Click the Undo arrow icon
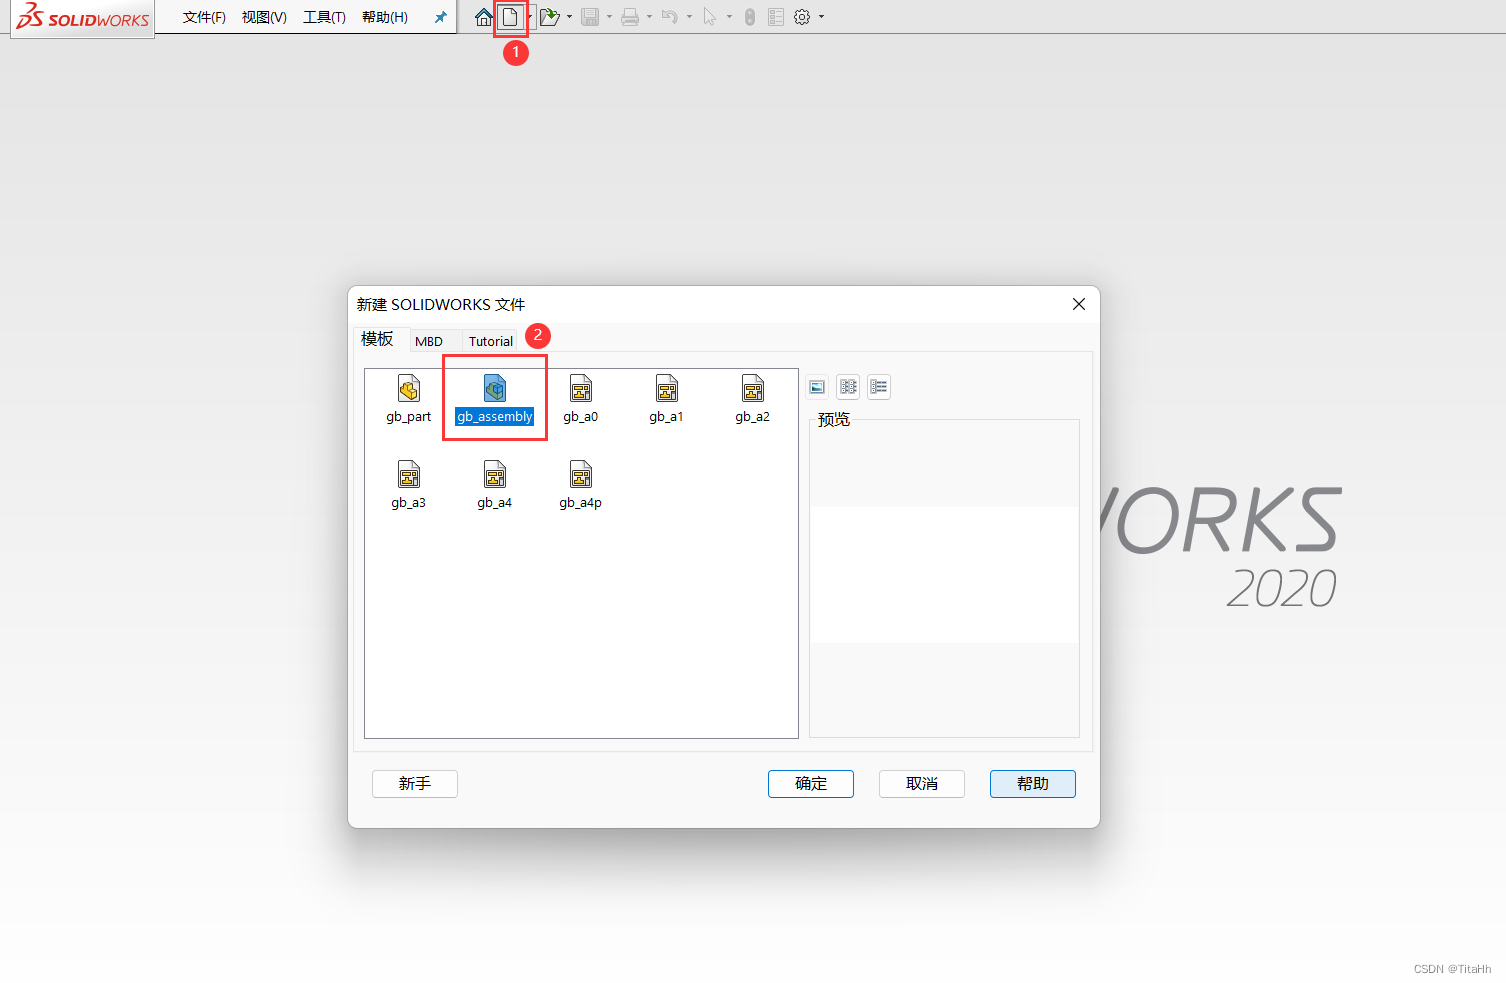1506x983 pixels. coord(670,17)
